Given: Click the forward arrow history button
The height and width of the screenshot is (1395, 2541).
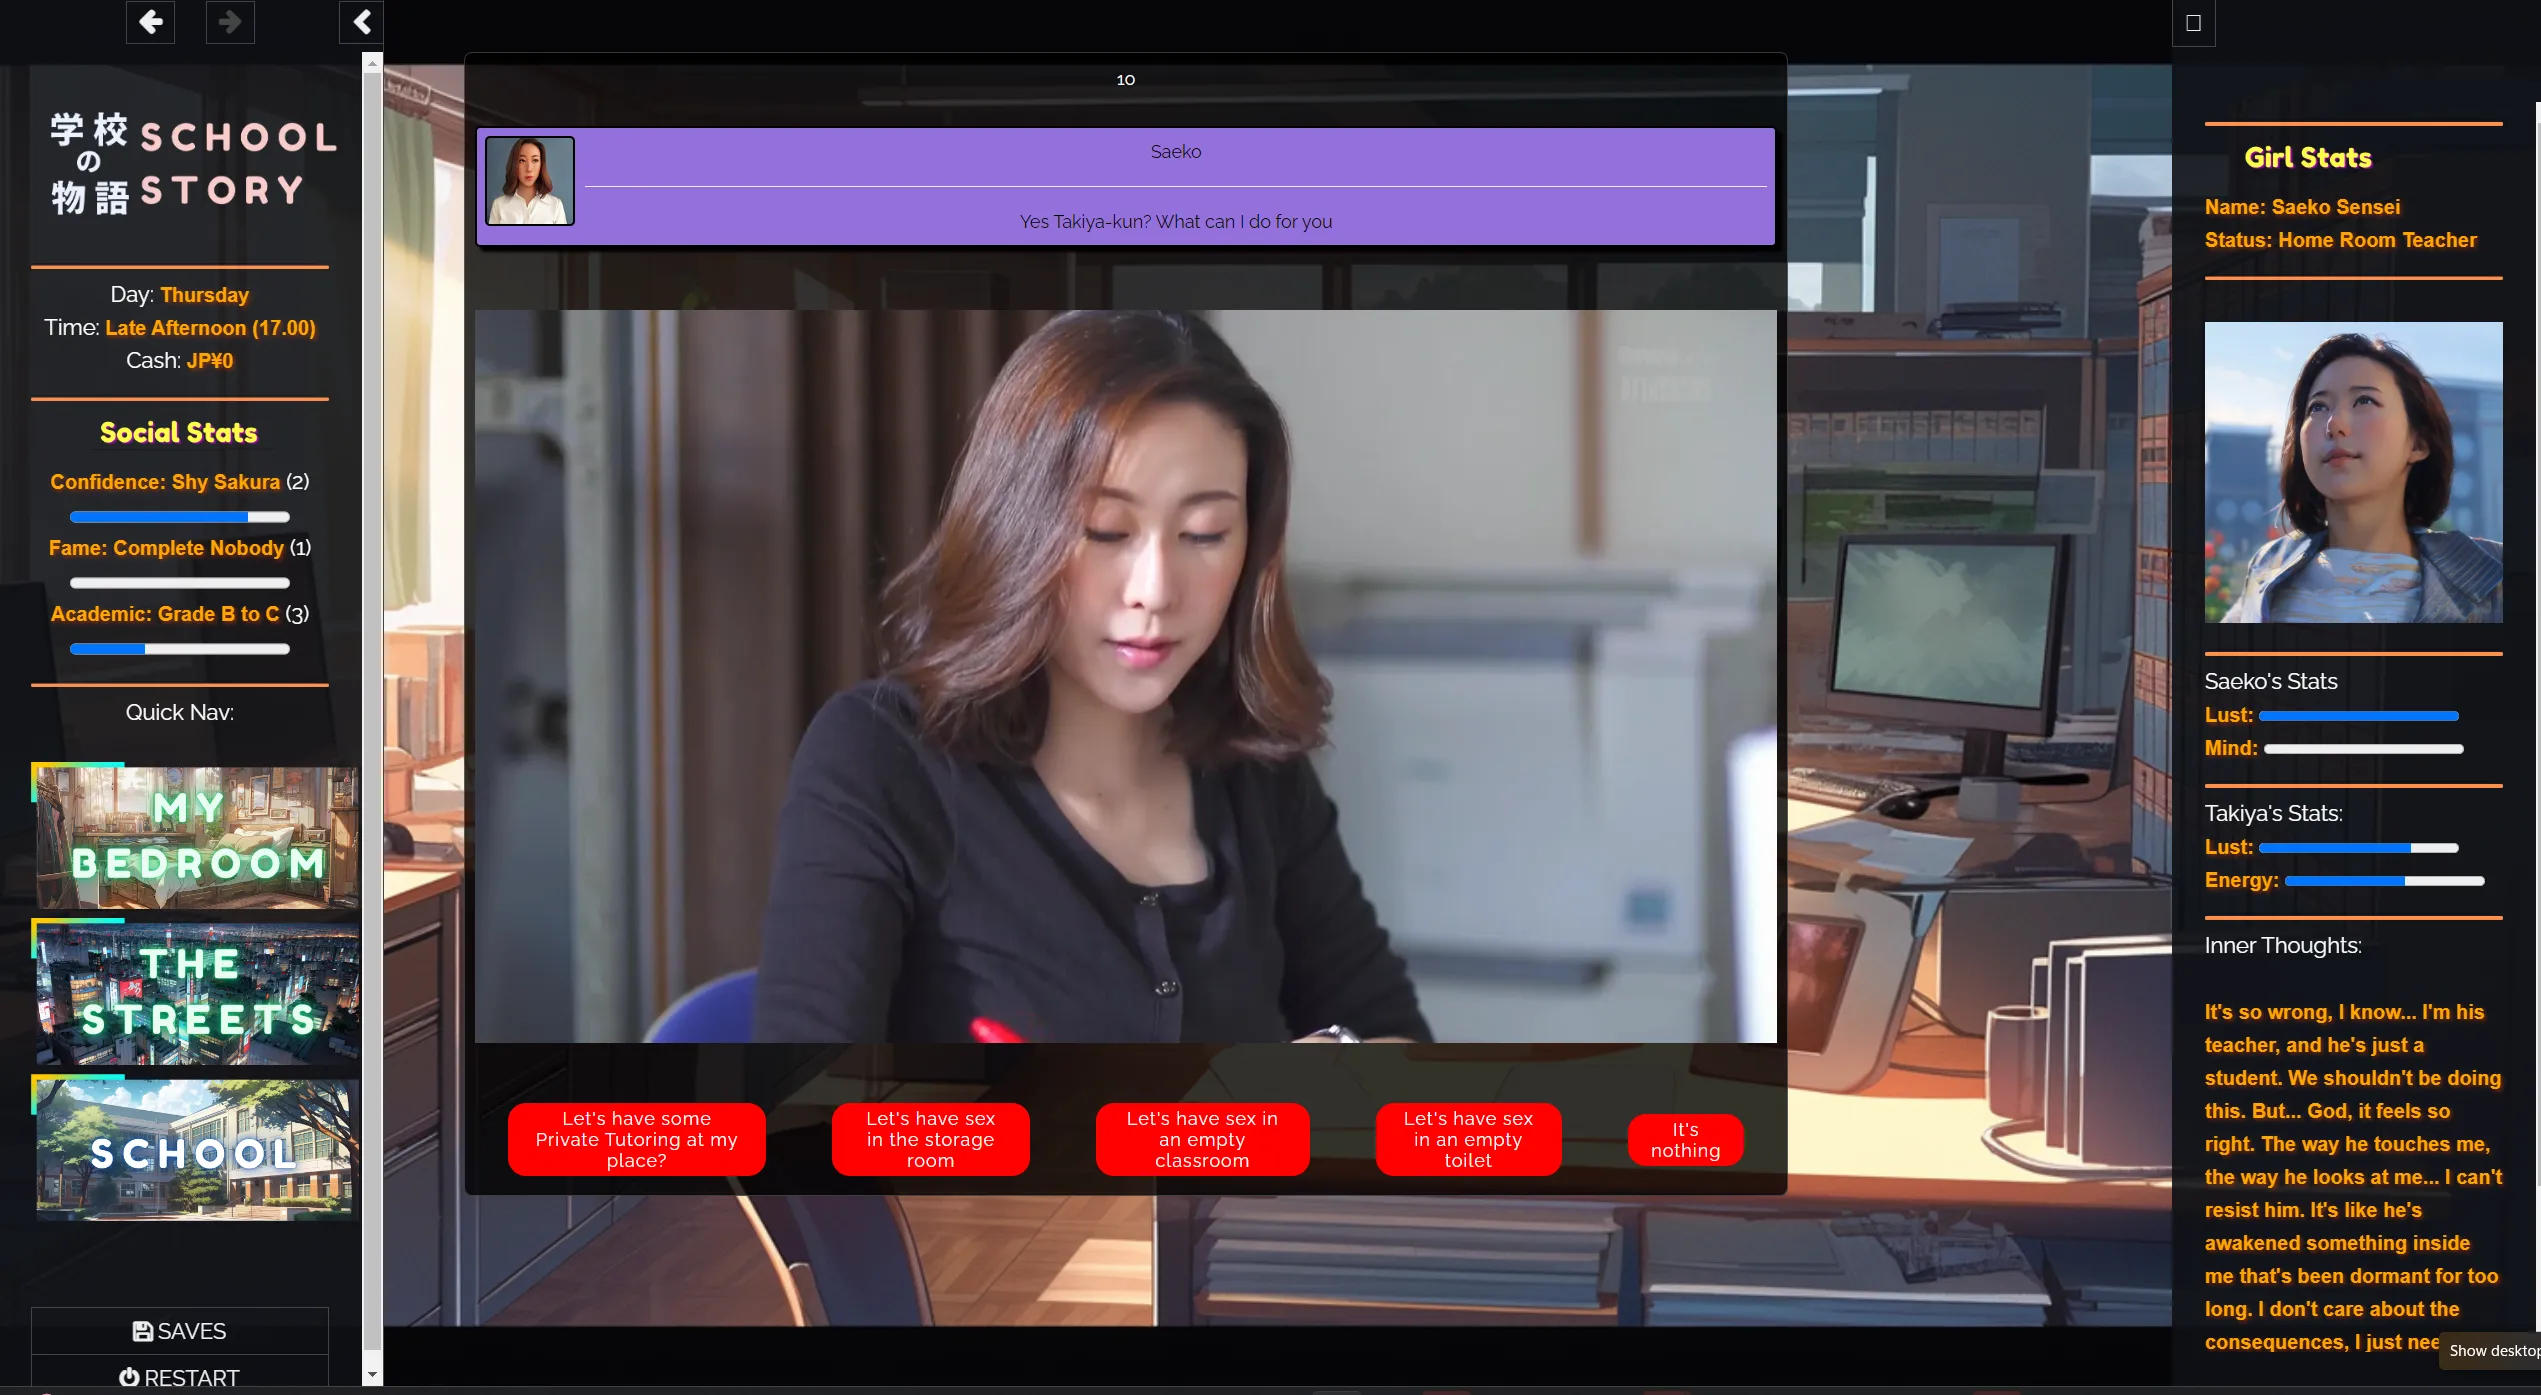Looking at the screenshot, I should click(230, 22).
